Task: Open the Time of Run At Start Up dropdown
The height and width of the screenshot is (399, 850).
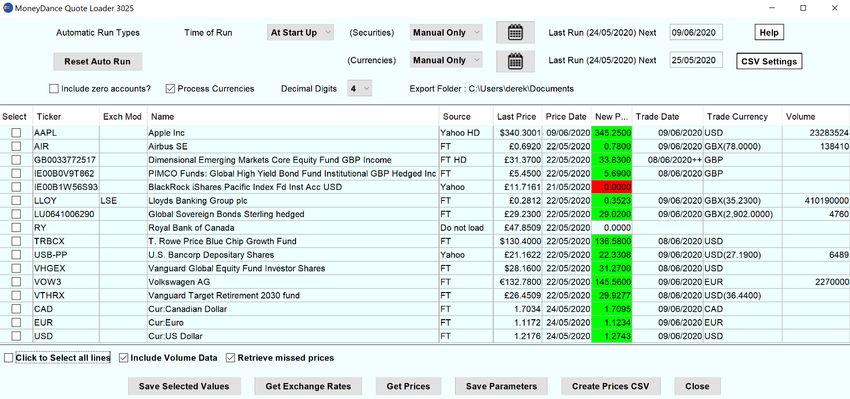Action: (300, 33)
